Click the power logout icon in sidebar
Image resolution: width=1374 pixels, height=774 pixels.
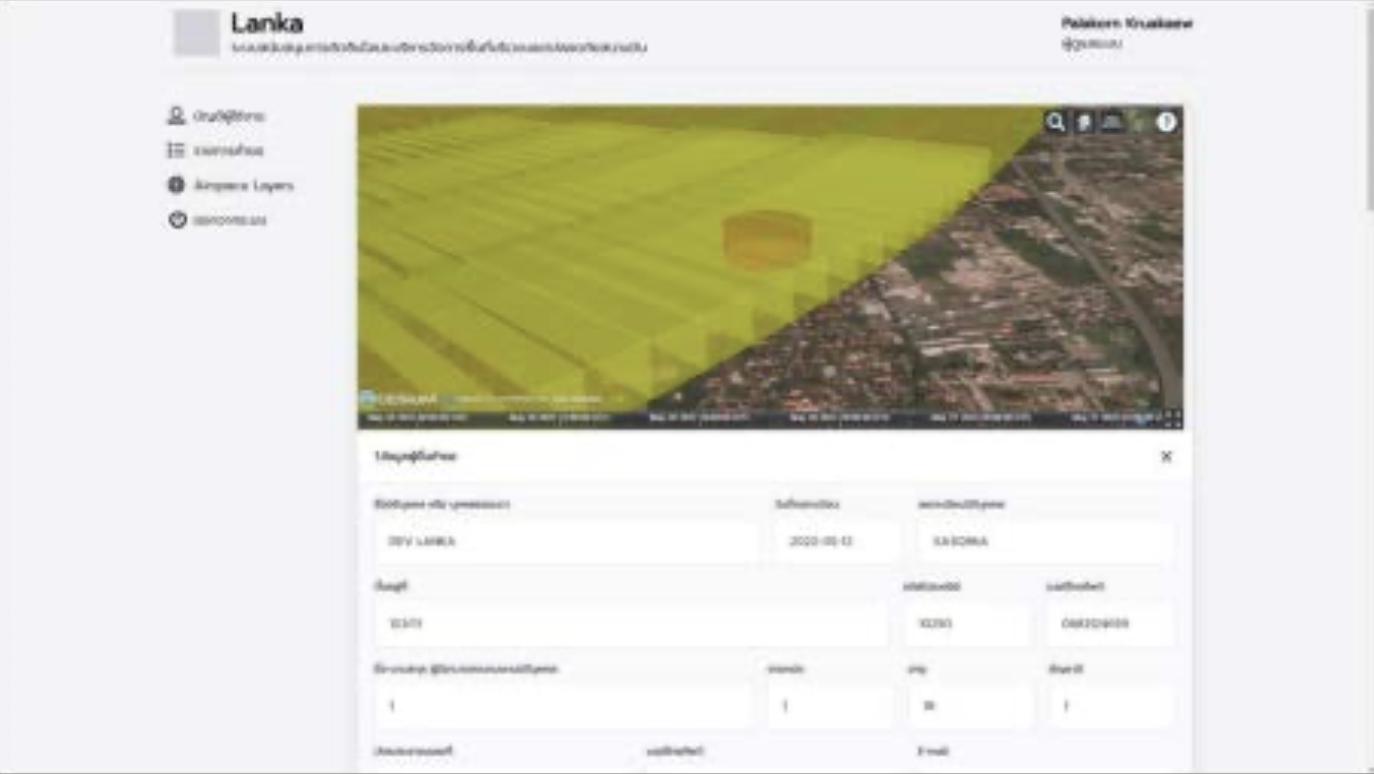[x=177, y=220]
